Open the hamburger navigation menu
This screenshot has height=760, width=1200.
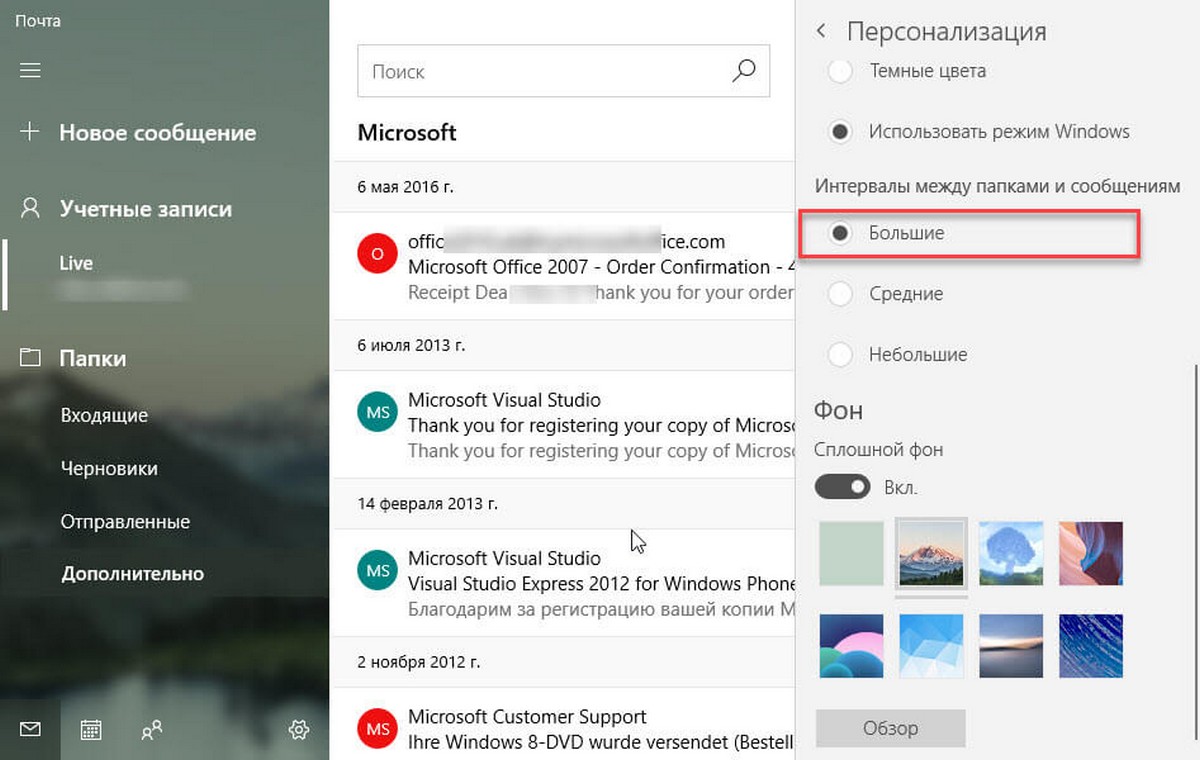click(x=30, y=70)
